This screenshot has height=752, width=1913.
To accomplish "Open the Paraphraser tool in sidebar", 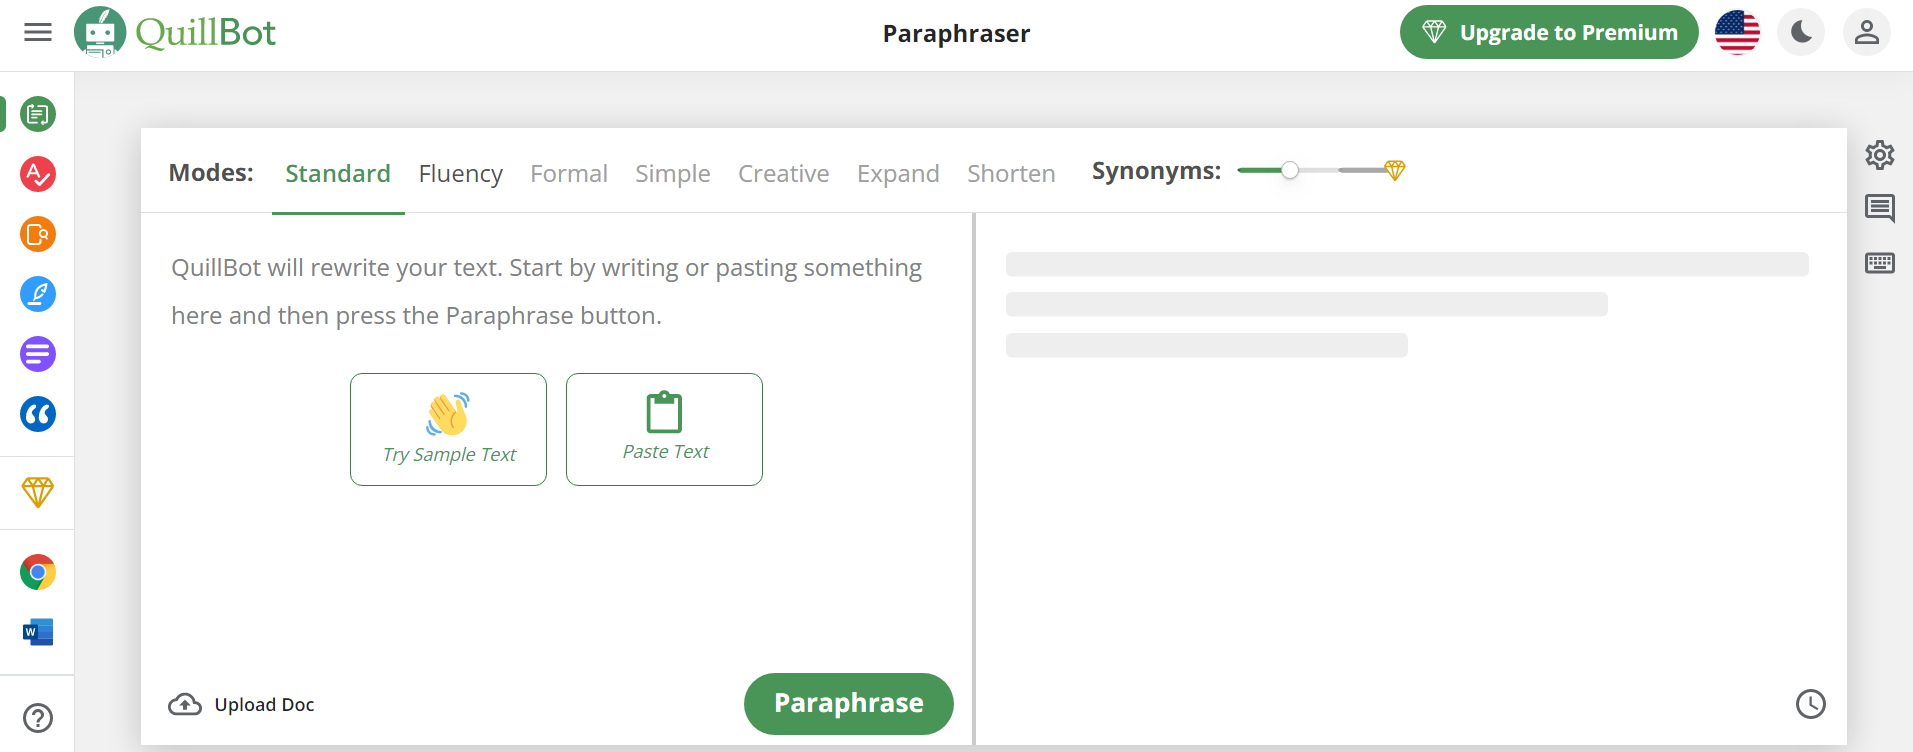I will tap(38, 114).
